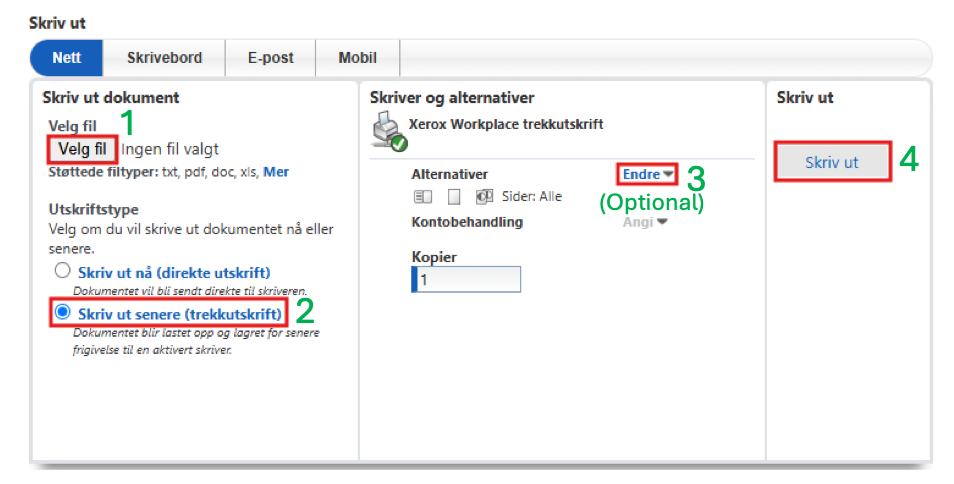This screenshot has height=484, width=954.
Task: Switch to the Nett tab
Action: 66,58
